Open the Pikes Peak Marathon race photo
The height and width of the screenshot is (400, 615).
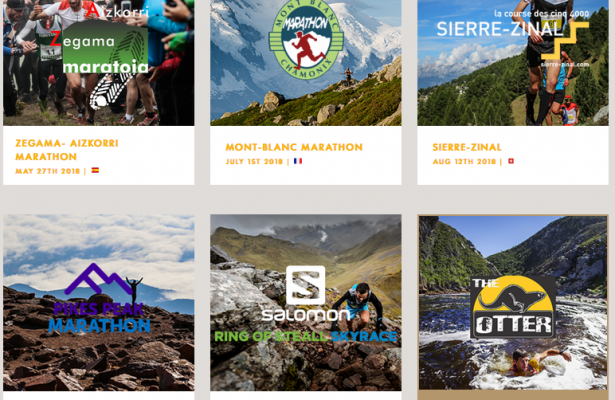click(x=98, y=302)
